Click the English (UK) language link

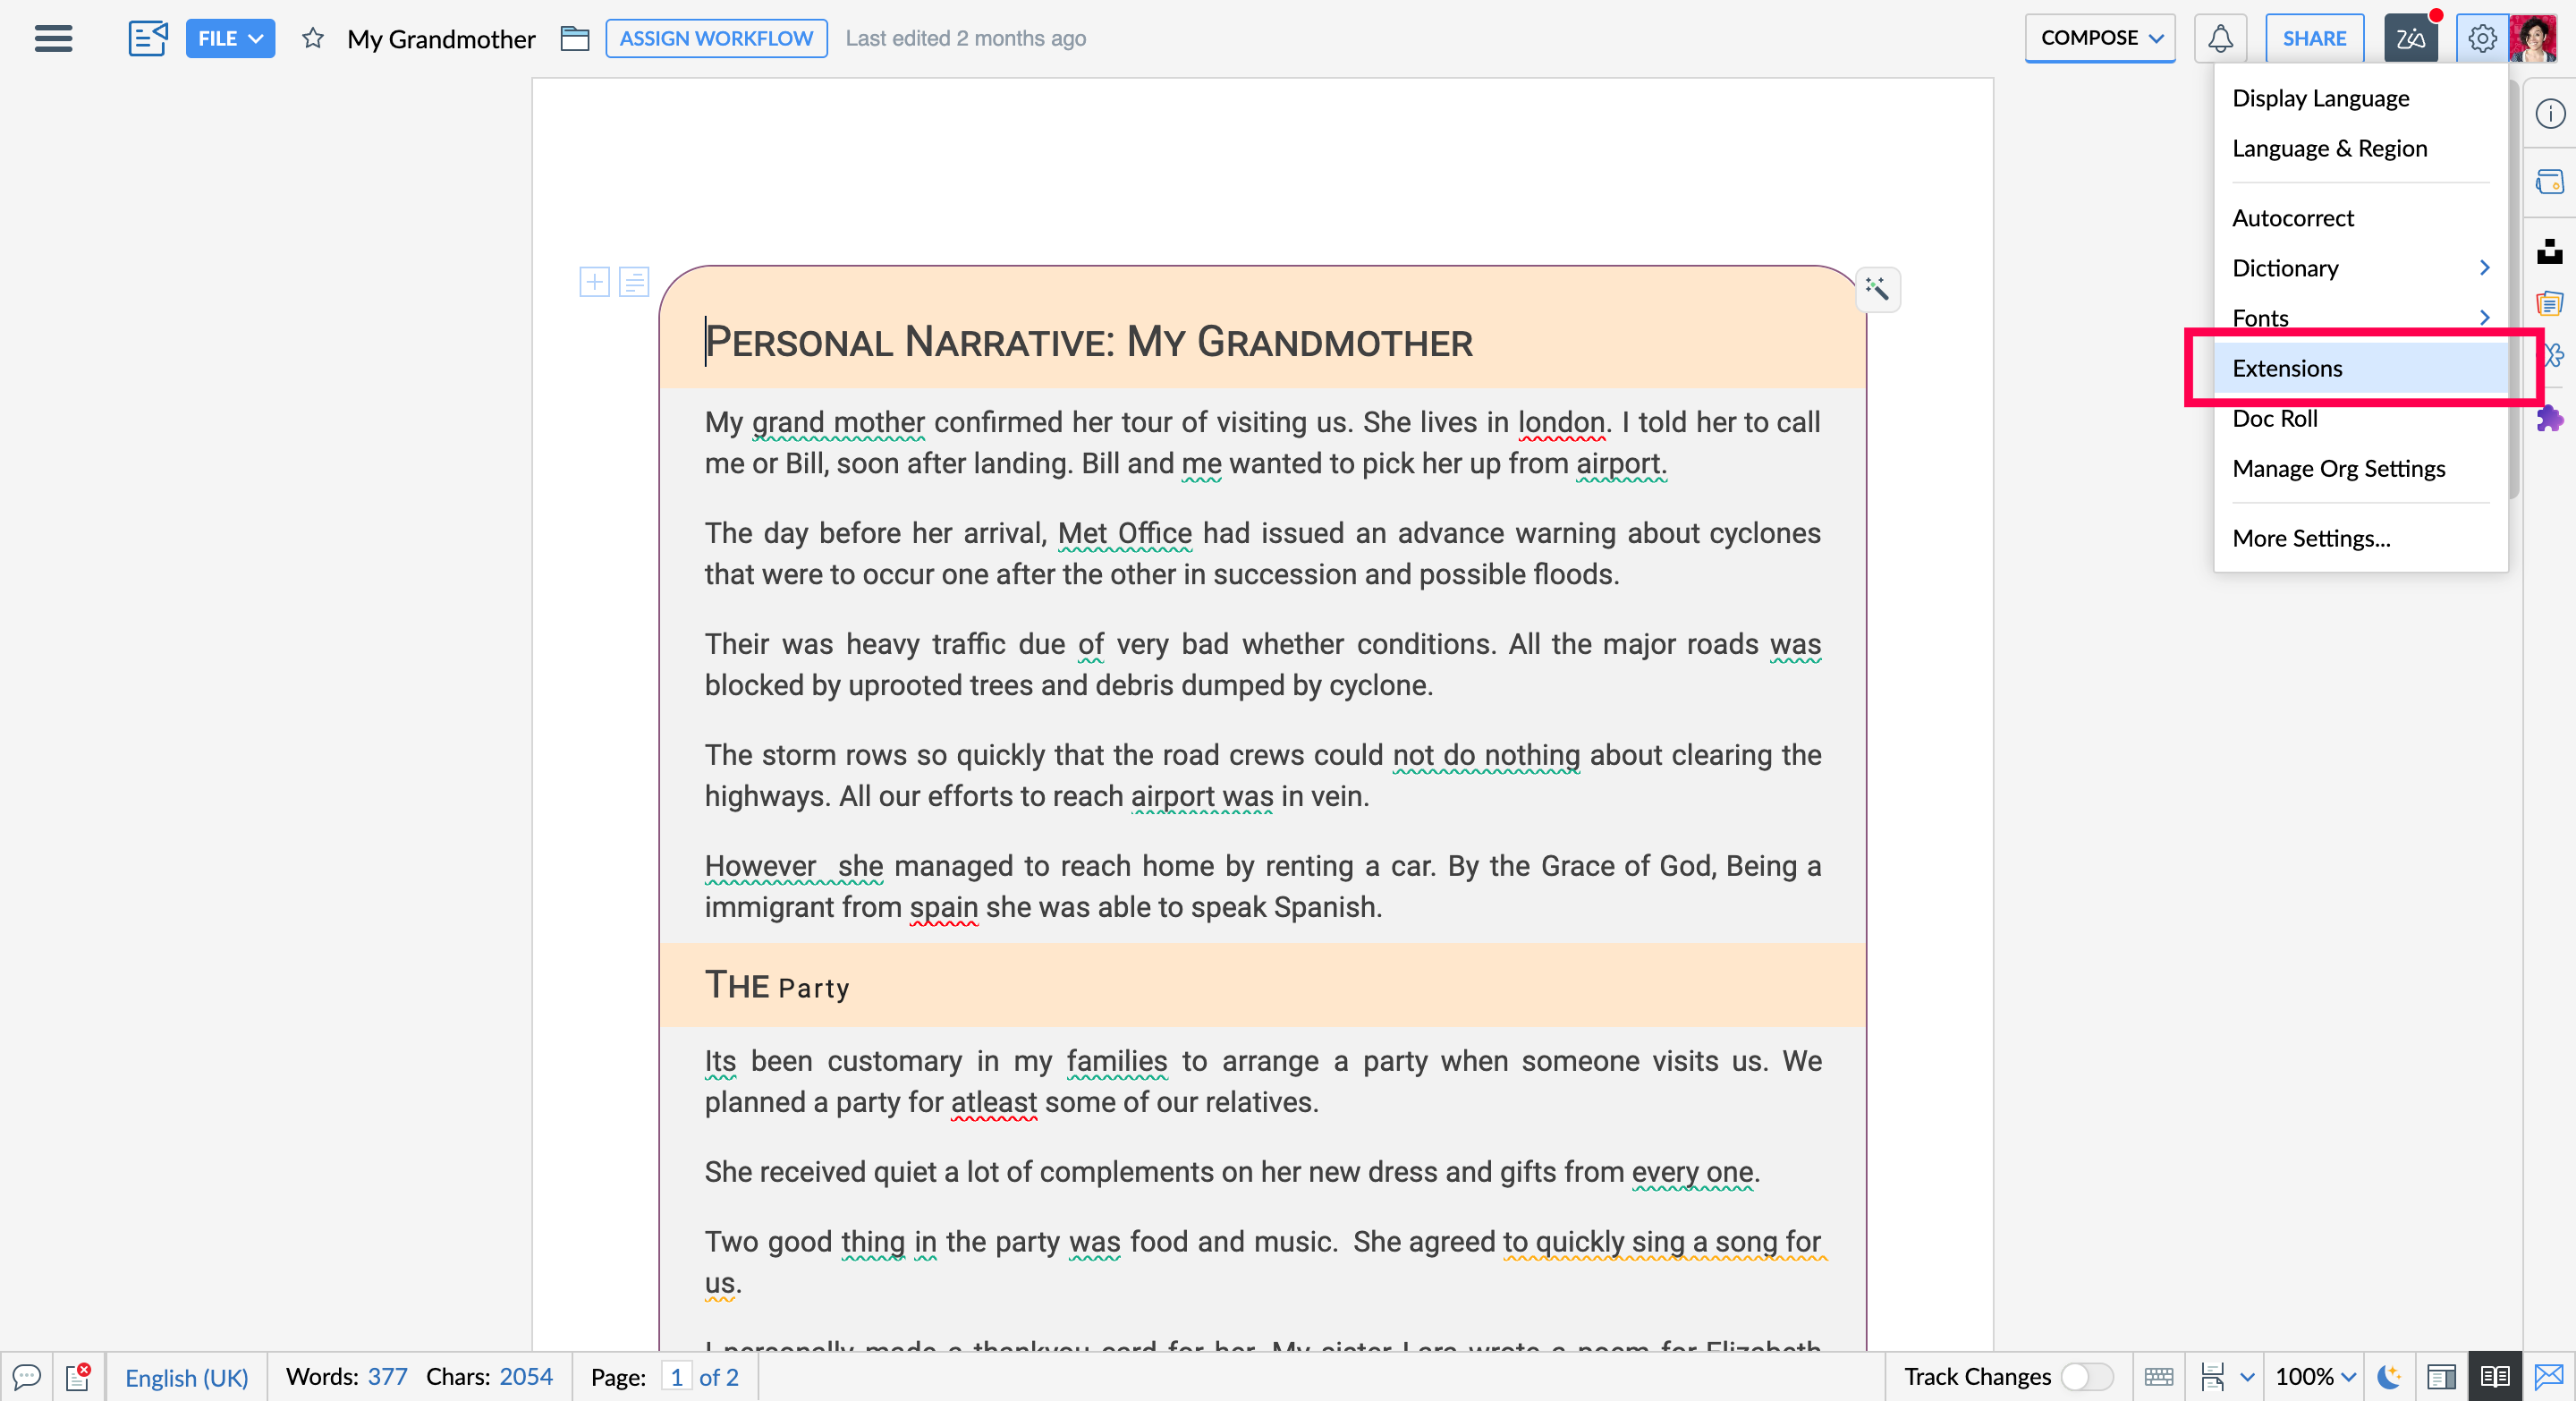point(186,1377)
